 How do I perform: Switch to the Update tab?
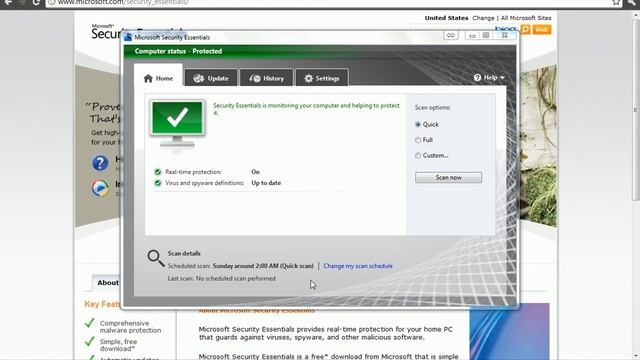tap(211, 78)
